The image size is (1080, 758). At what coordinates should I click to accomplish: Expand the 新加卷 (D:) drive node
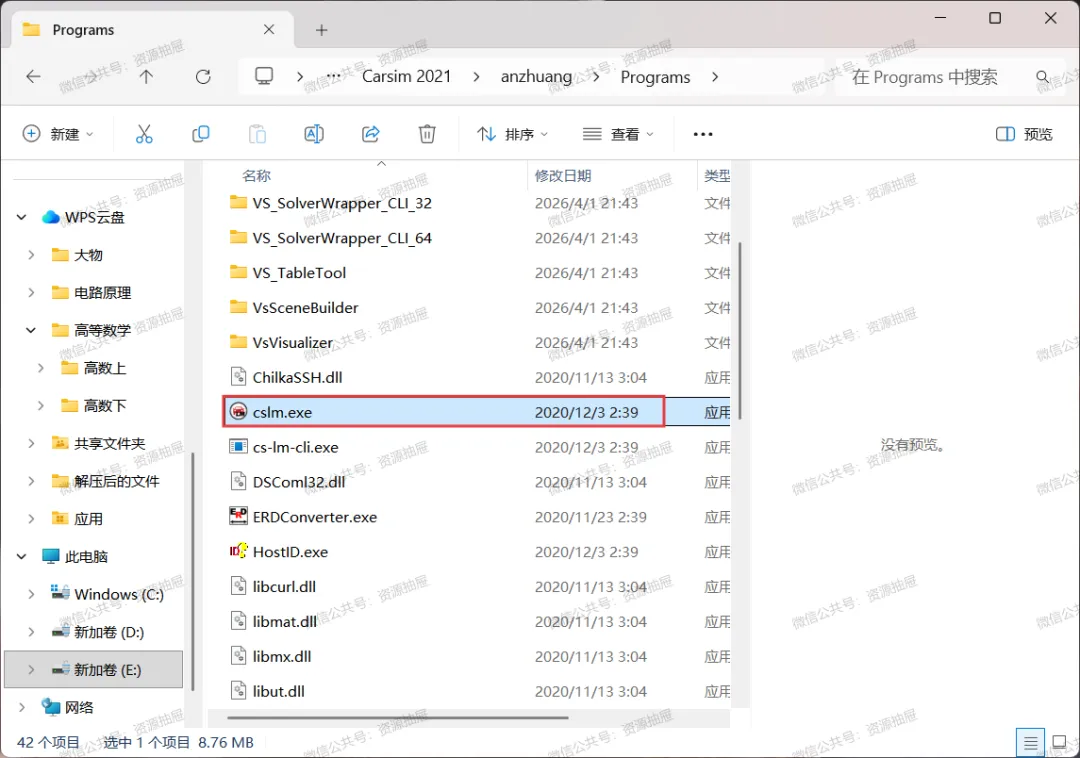click(31, 631)
